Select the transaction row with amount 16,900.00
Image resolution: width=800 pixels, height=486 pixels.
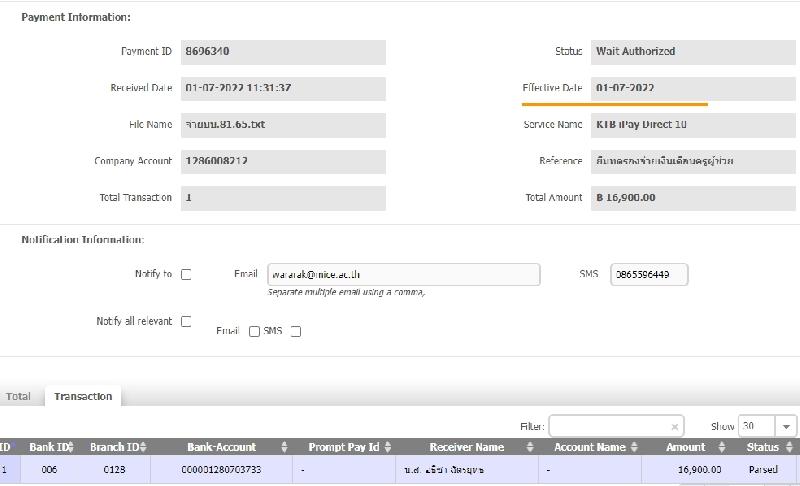pos(400,468)
